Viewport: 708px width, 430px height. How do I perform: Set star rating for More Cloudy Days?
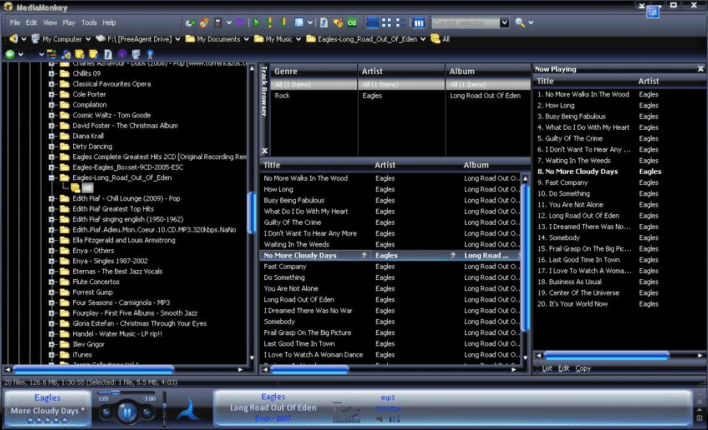click(47, 421)
